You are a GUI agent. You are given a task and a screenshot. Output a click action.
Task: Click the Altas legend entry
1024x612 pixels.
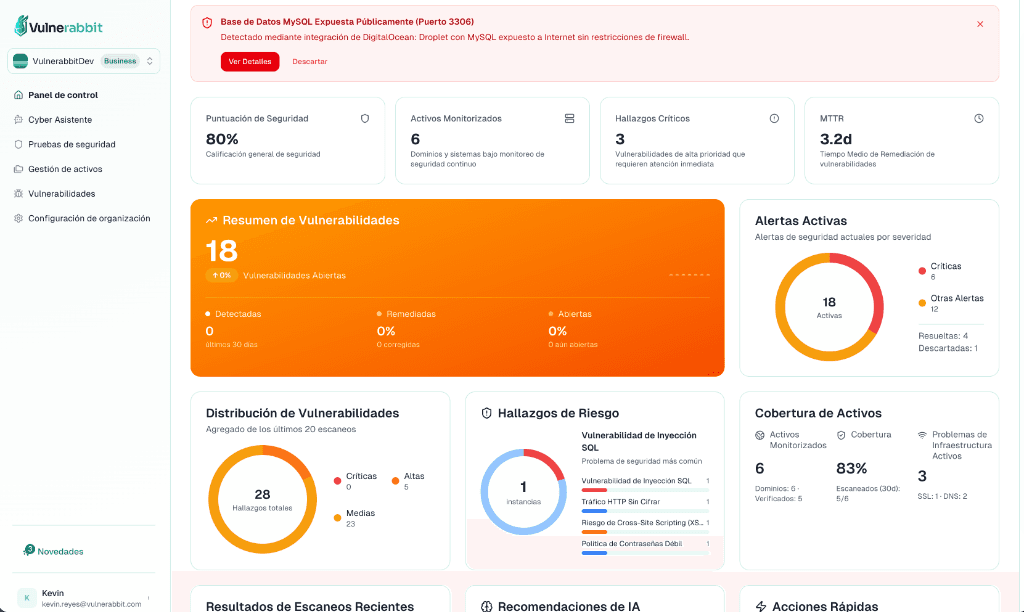408,480
